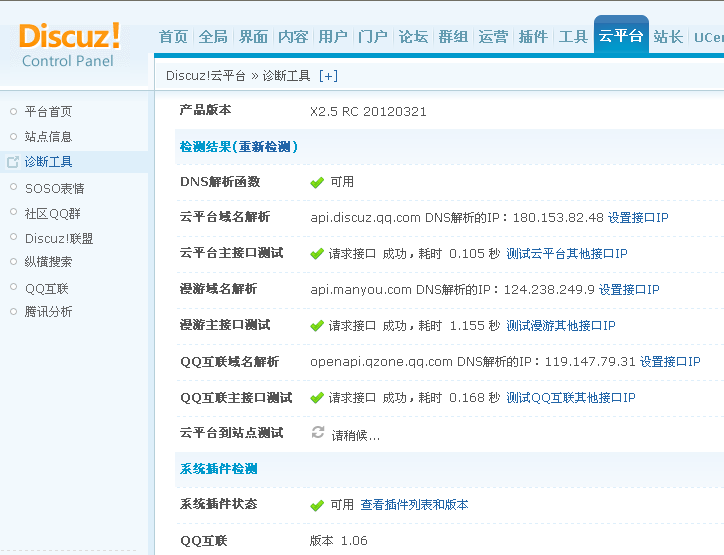This screenshot has width=724, height=555.
Task: Click the 请稍候... status text
Action: pos(356,435)
